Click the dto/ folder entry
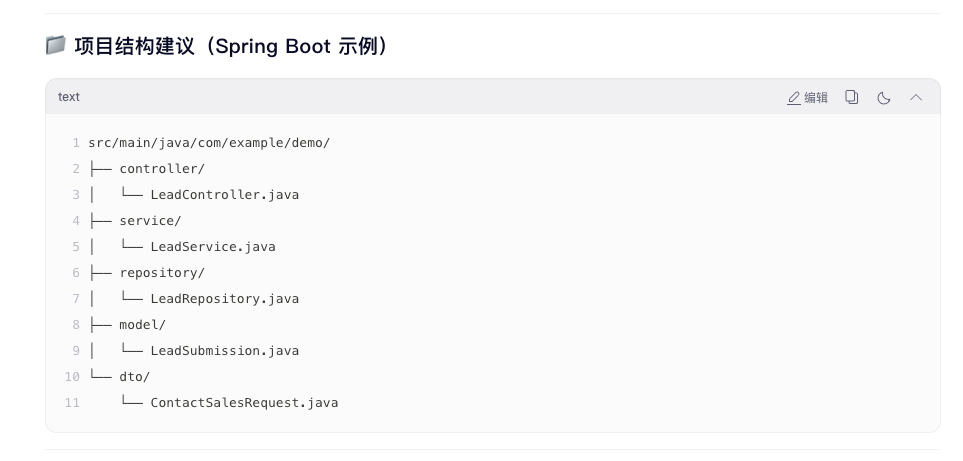Screen dimensions: 963x461 pyautogui.click(x=135, y=377)
